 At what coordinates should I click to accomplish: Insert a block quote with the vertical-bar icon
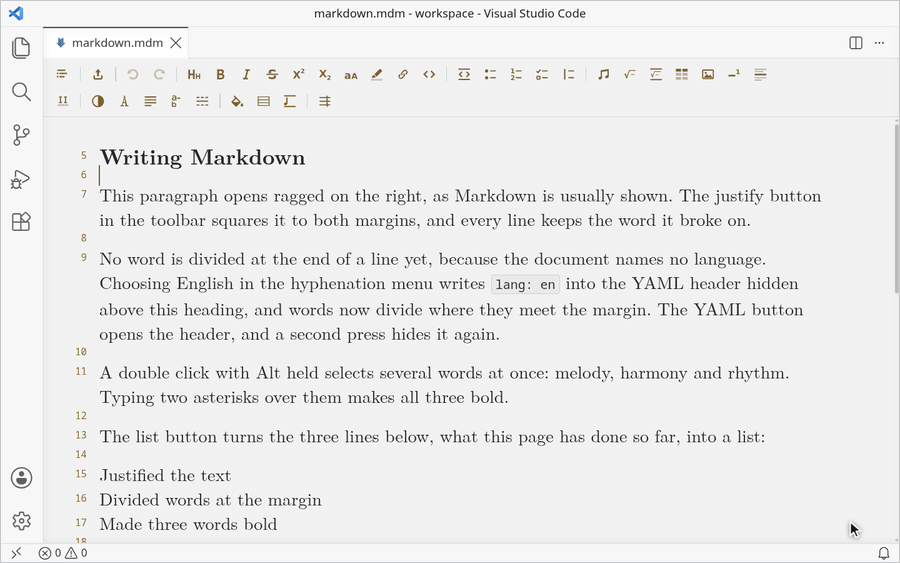[568, 74]
